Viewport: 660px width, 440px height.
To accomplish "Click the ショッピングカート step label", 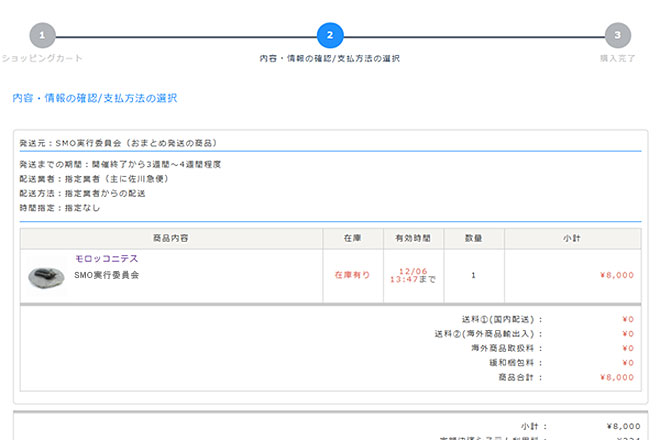I will (41, 59).
